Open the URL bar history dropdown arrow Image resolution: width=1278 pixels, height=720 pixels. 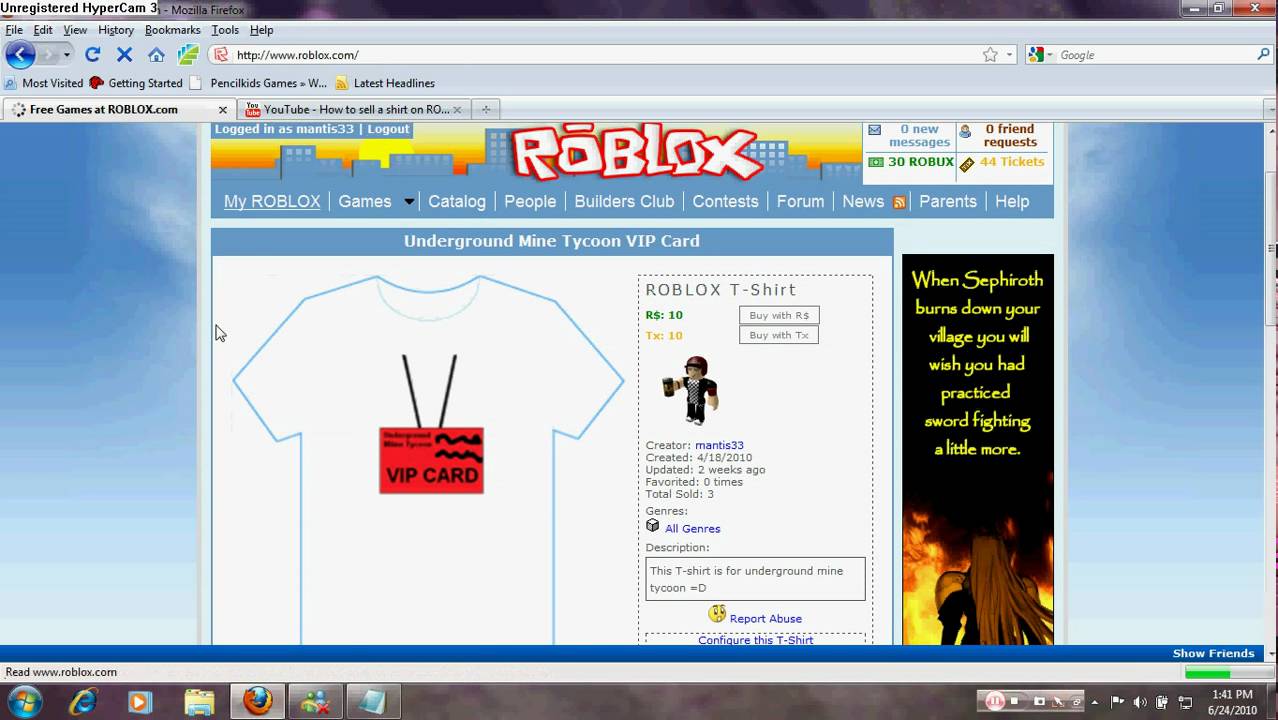(x=1010, y=55)
